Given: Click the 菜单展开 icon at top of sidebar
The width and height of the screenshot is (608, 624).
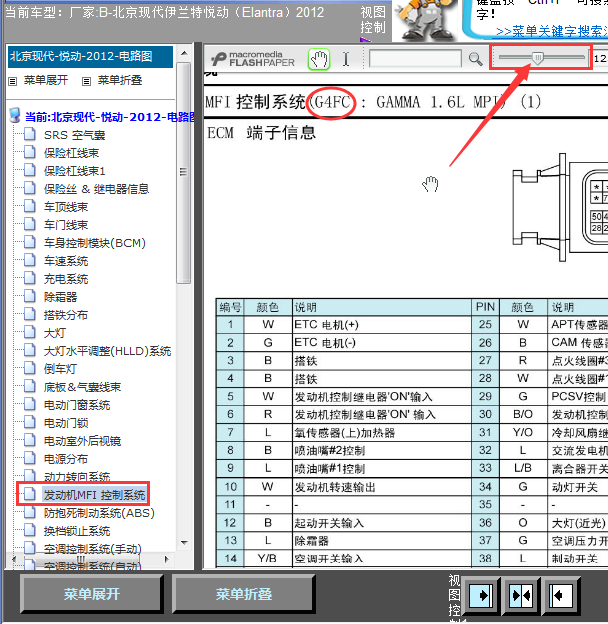Looking at the screenshot, I should click(13, 81).
